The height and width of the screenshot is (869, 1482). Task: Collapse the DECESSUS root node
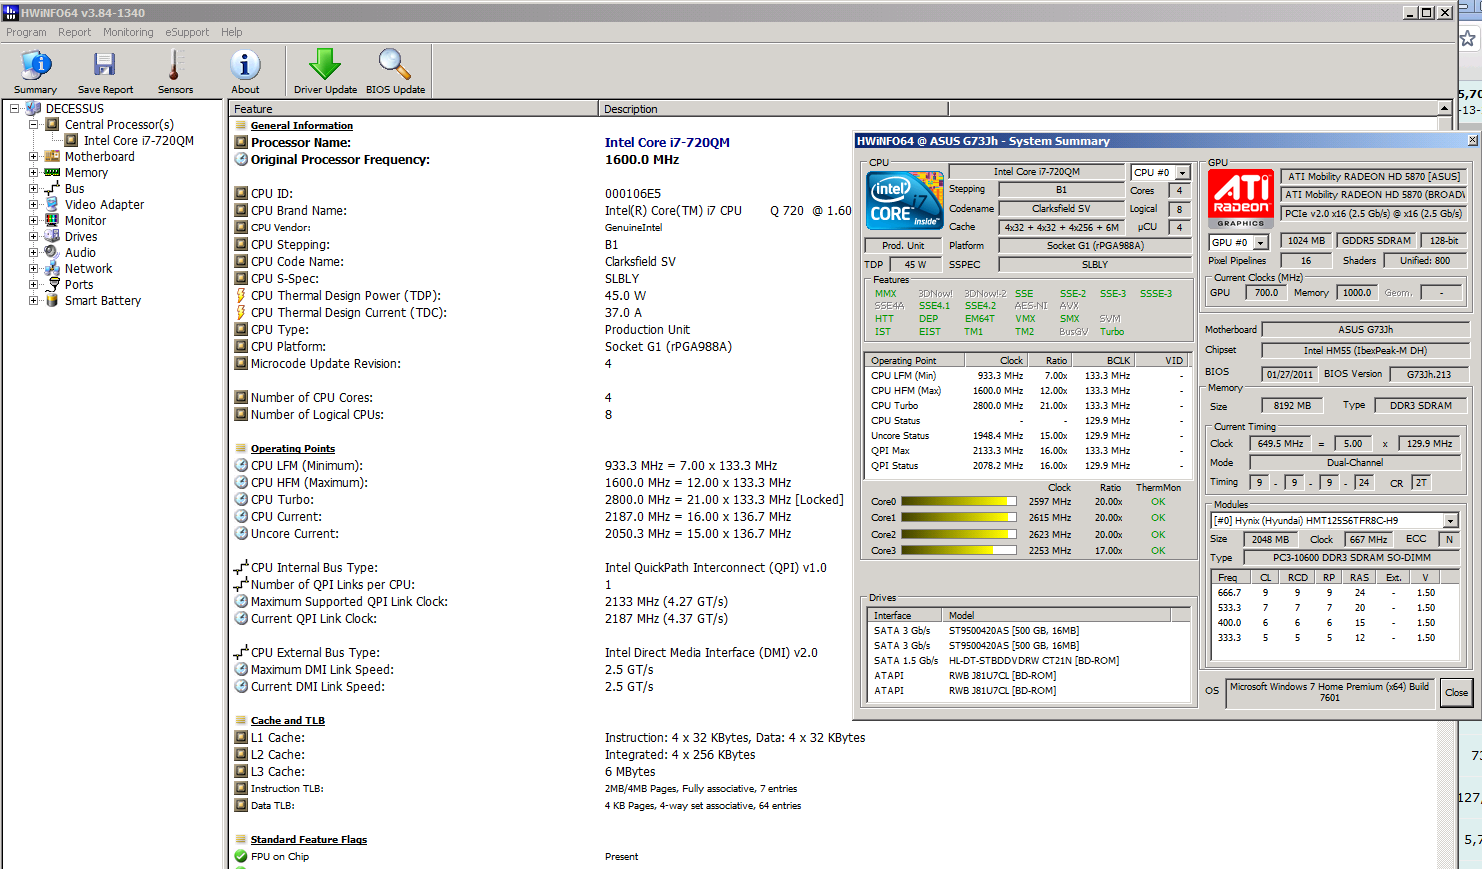point(14,109)
